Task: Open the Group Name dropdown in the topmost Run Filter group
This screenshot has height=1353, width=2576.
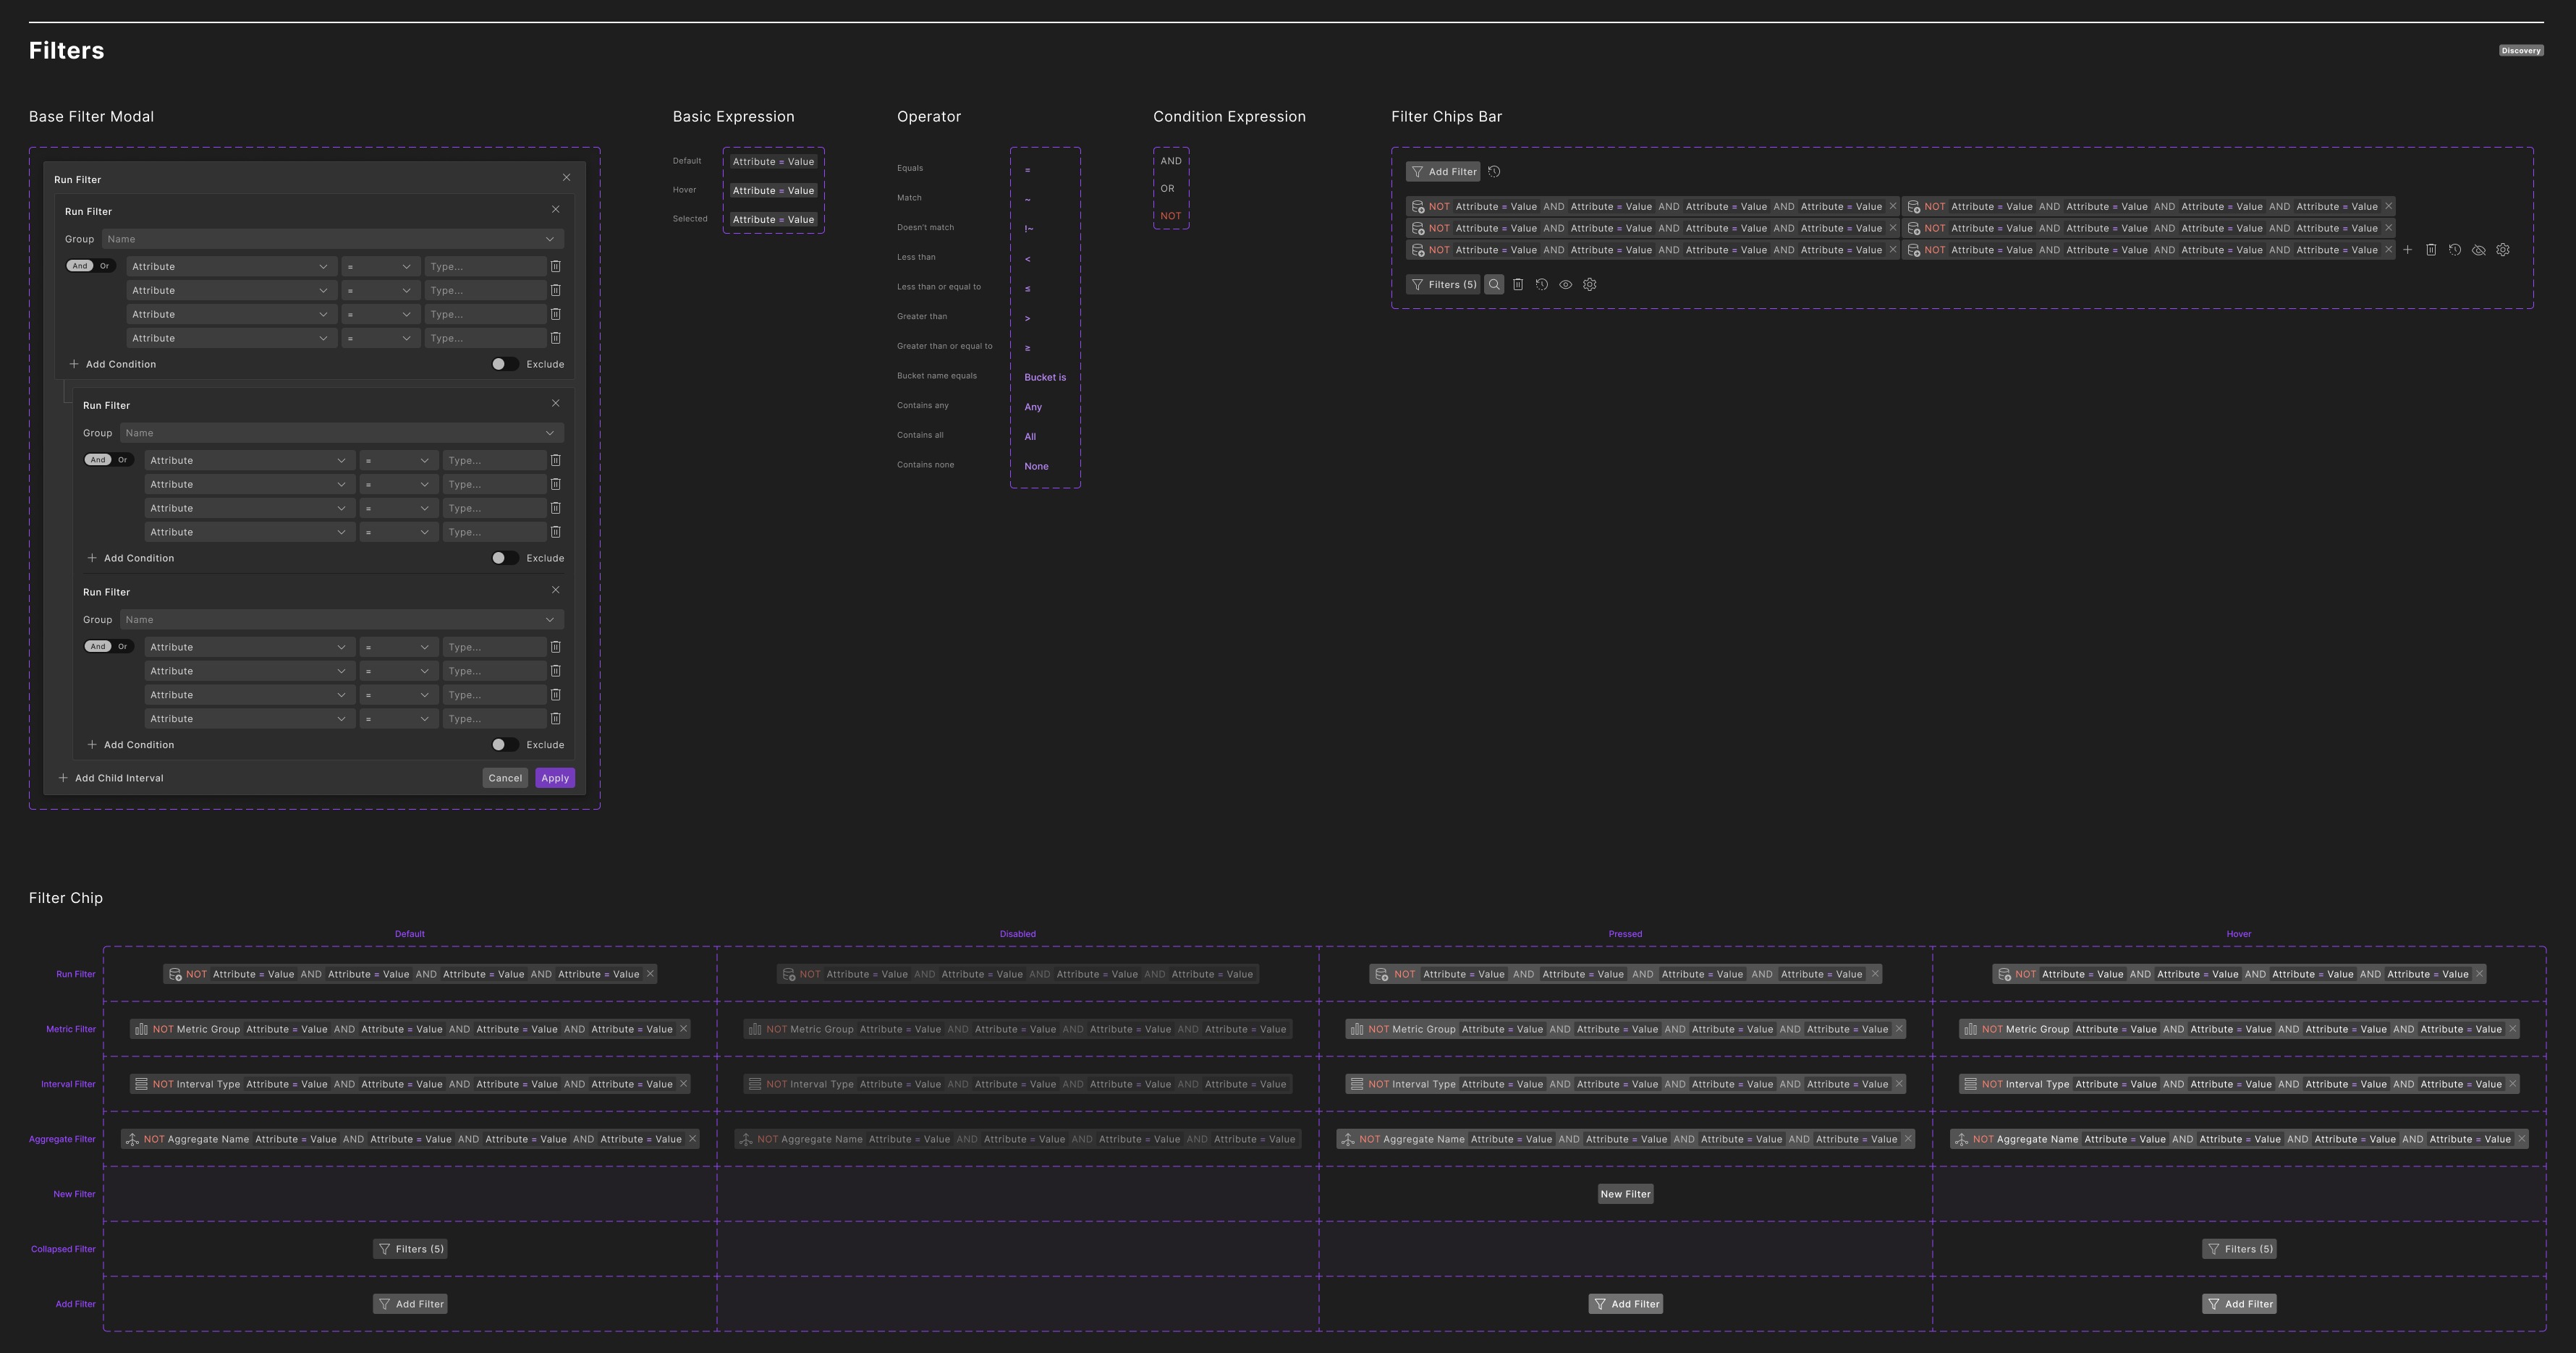Action: coord(333,239)
